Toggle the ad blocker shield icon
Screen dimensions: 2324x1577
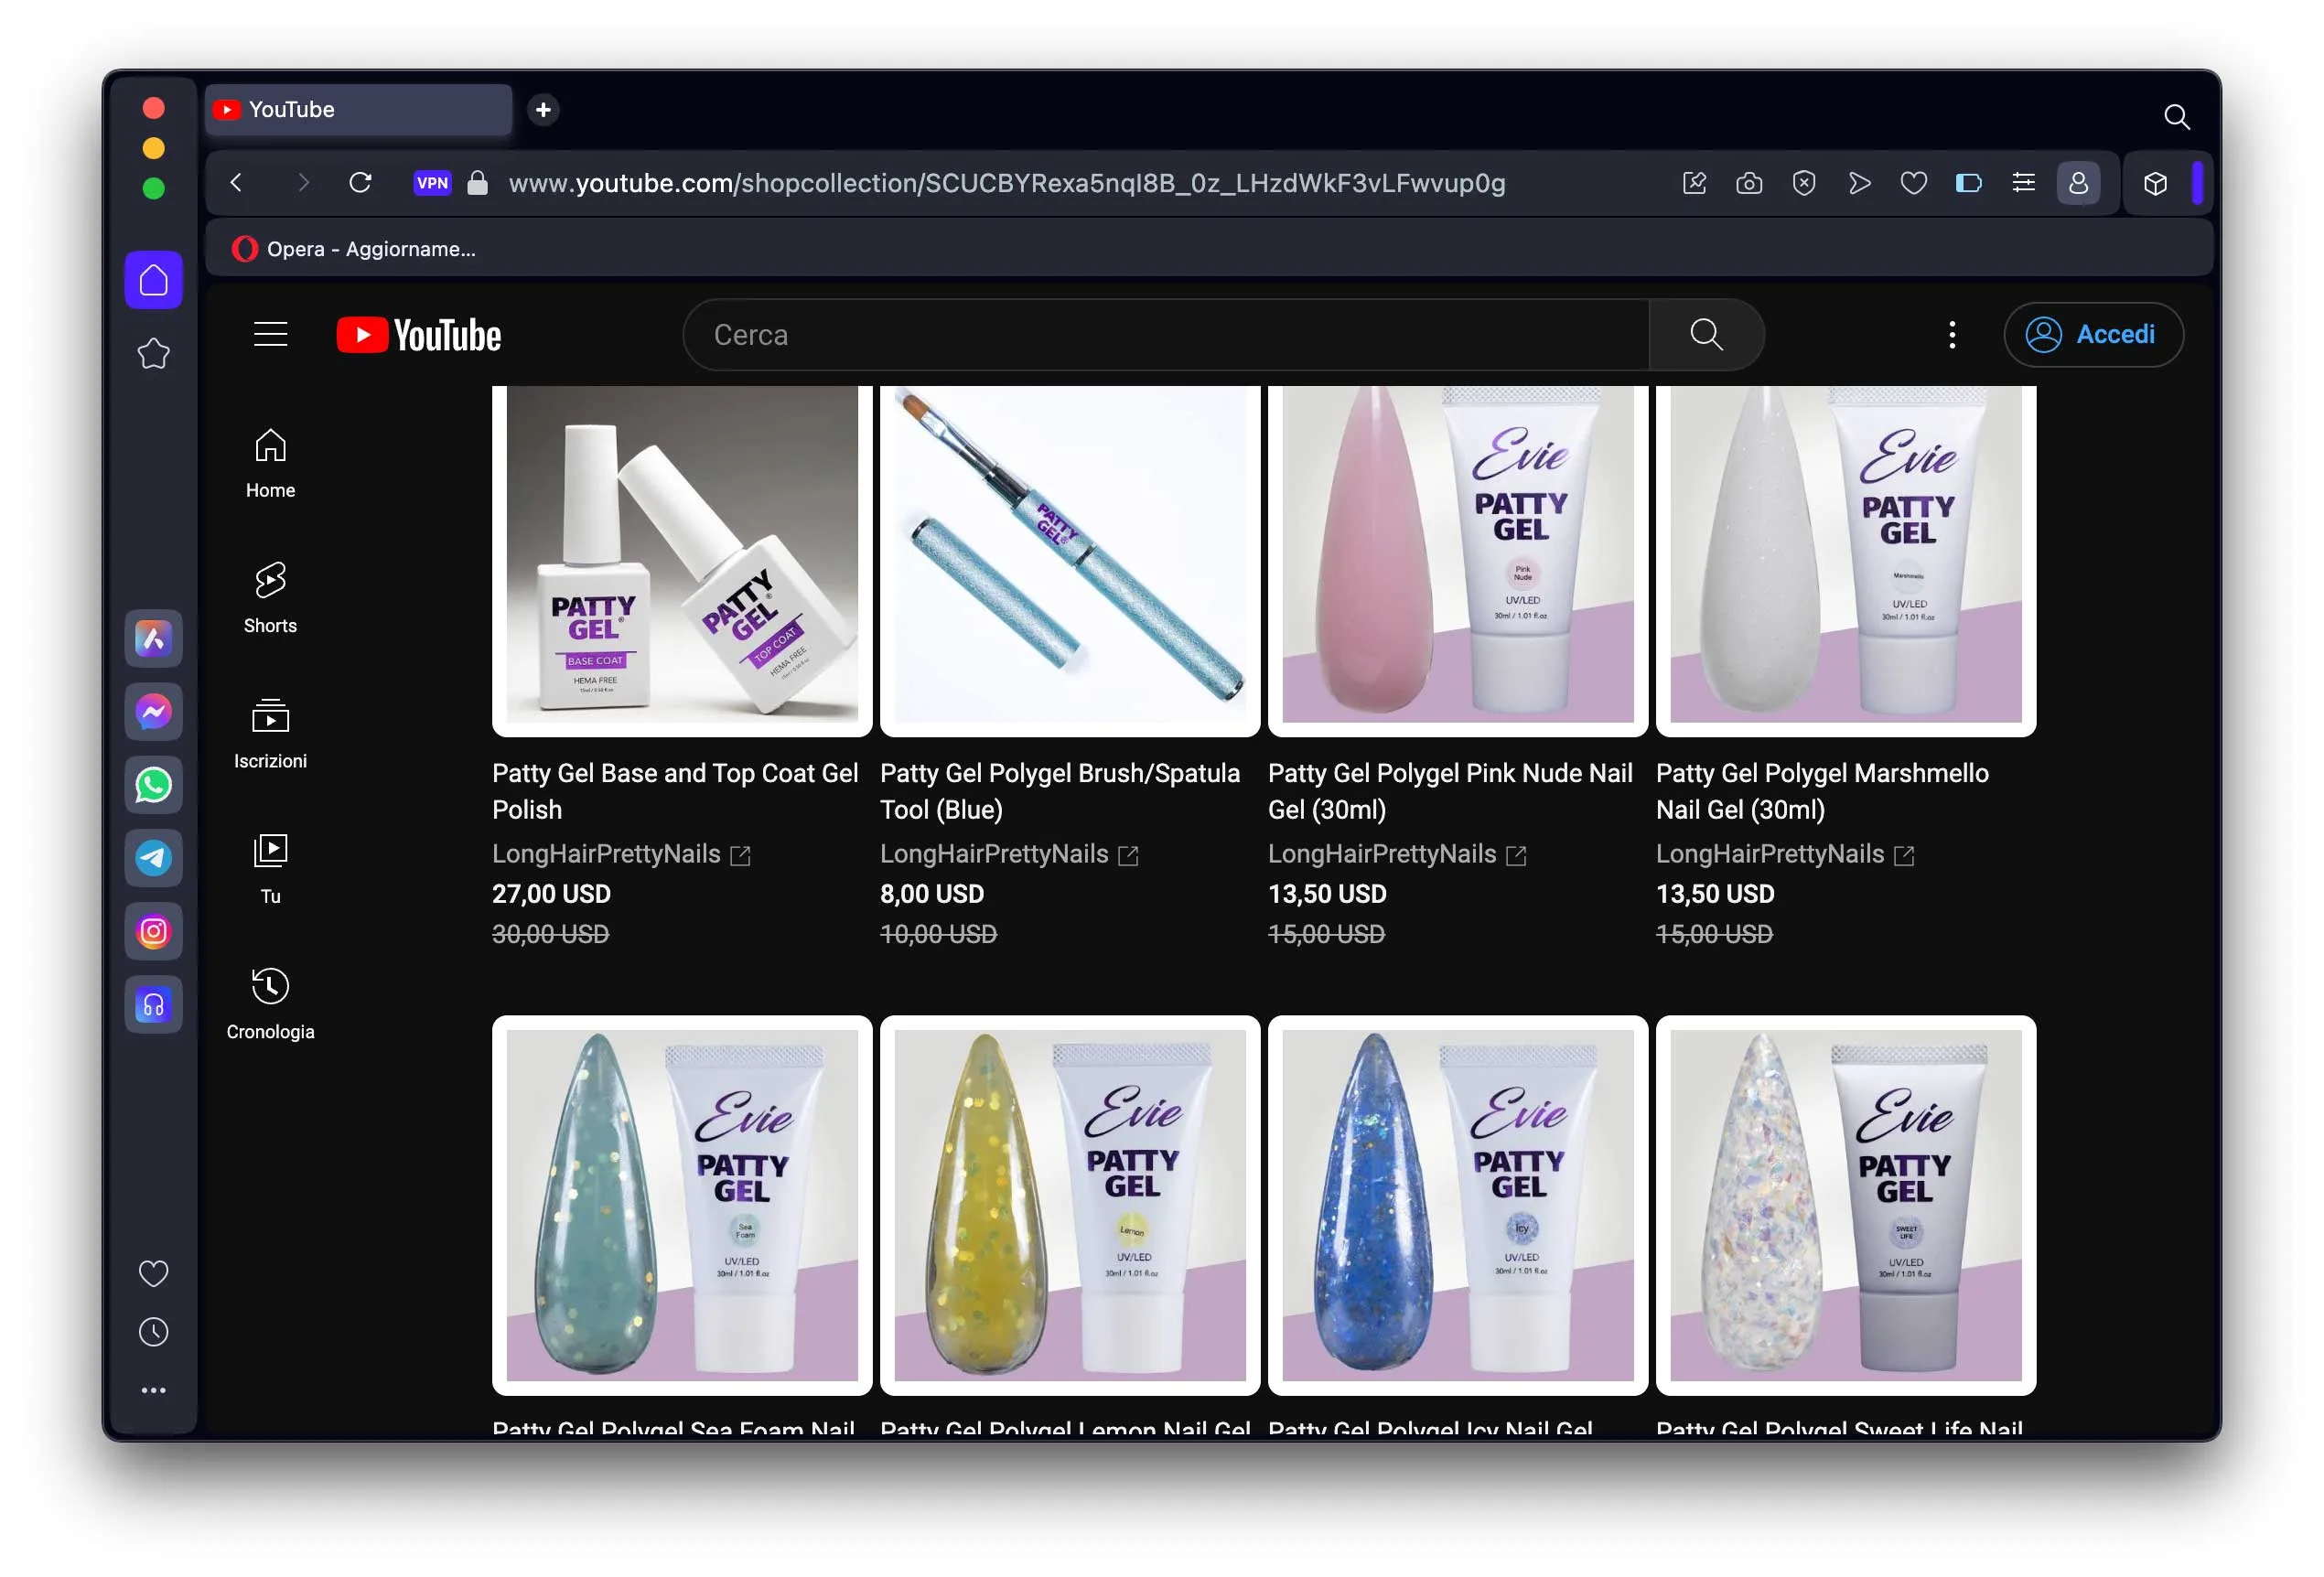pyautogui.click(x=1803, y=183)
